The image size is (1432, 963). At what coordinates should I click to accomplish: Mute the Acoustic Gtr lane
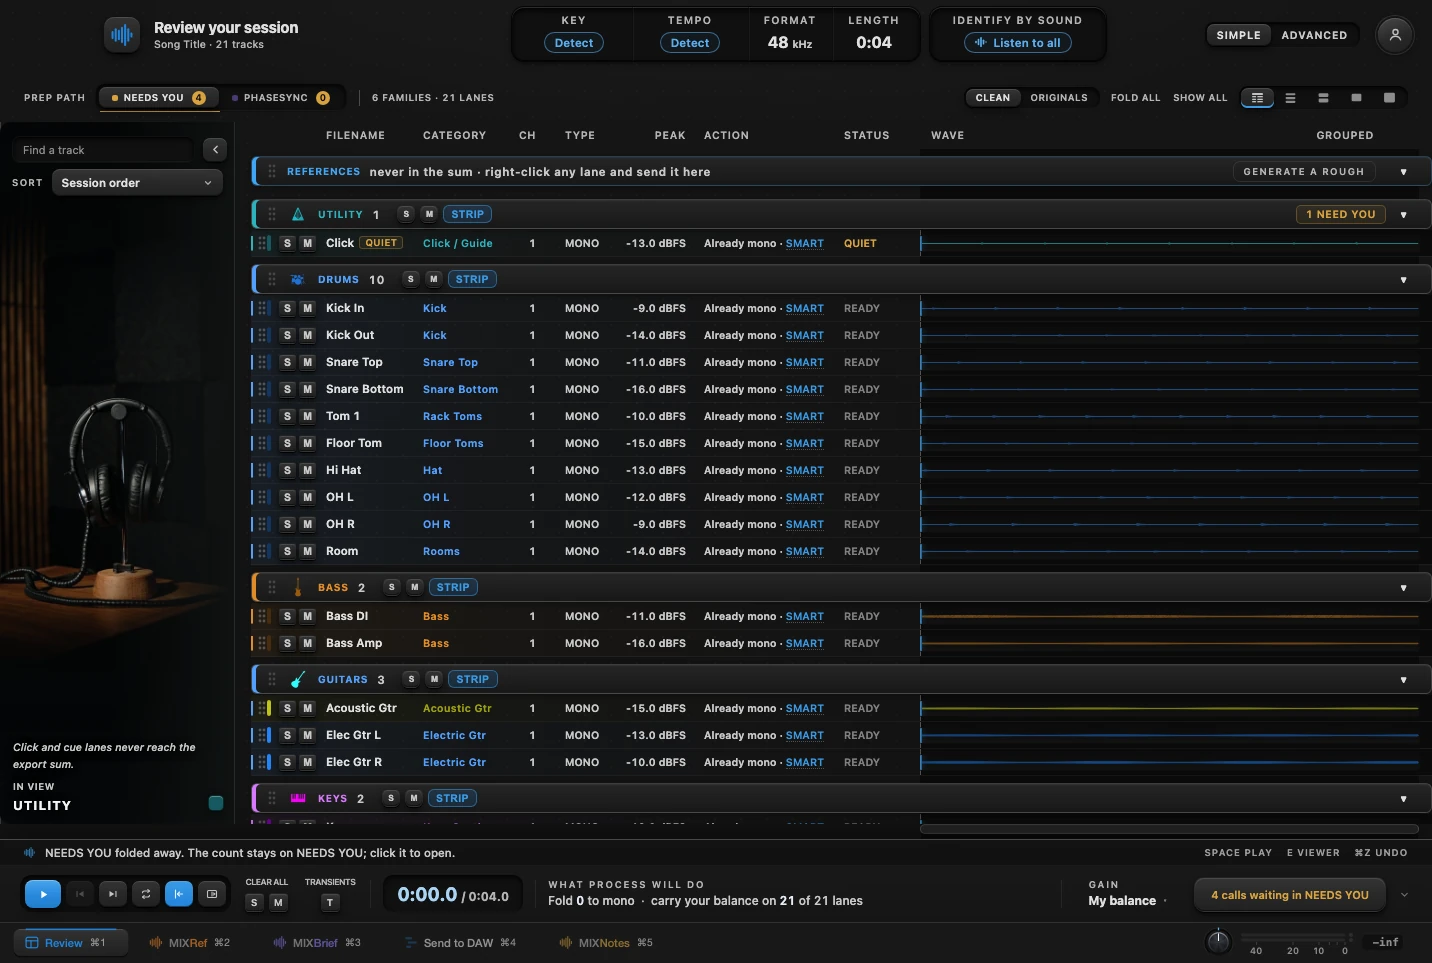pyautogui.click(x=307, y=709)
